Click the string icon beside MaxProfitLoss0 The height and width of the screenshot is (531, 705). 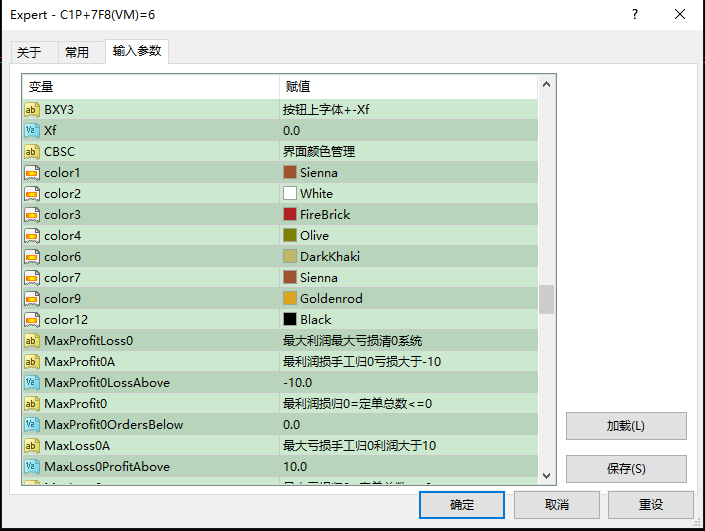31,341
